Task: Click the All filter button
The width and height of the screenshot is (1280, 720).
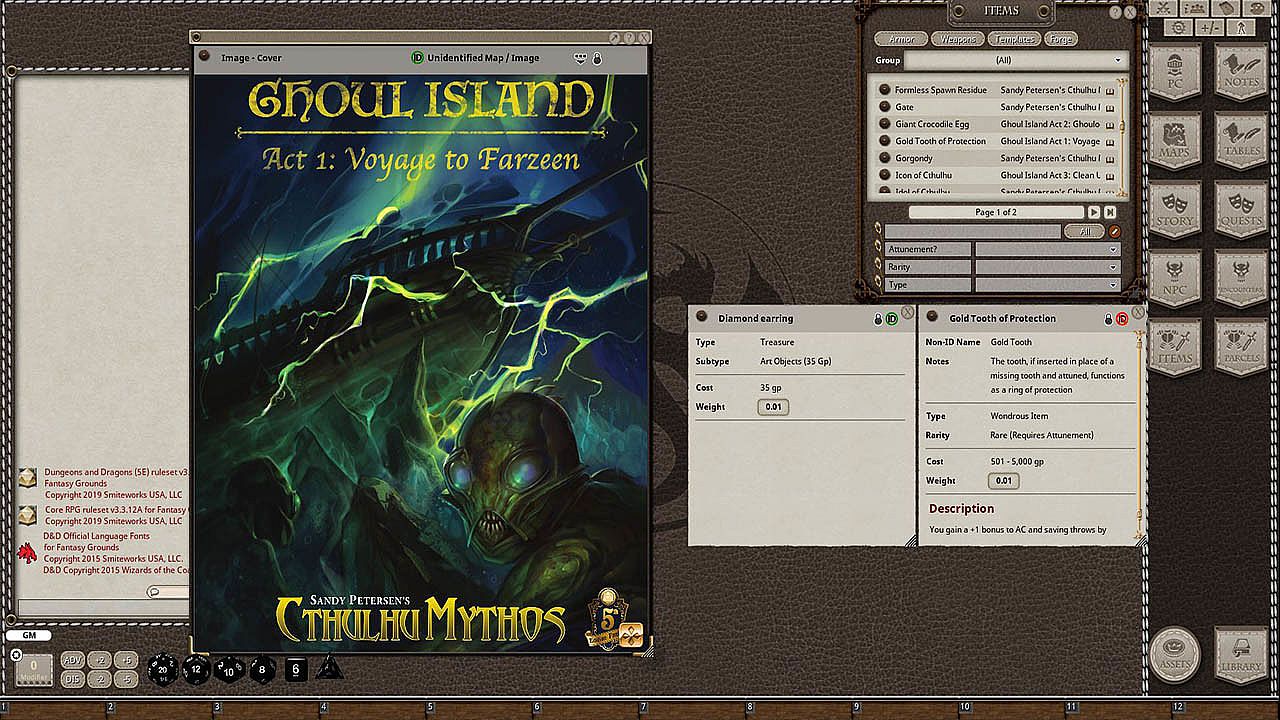Action: (x=1085, y=232)
